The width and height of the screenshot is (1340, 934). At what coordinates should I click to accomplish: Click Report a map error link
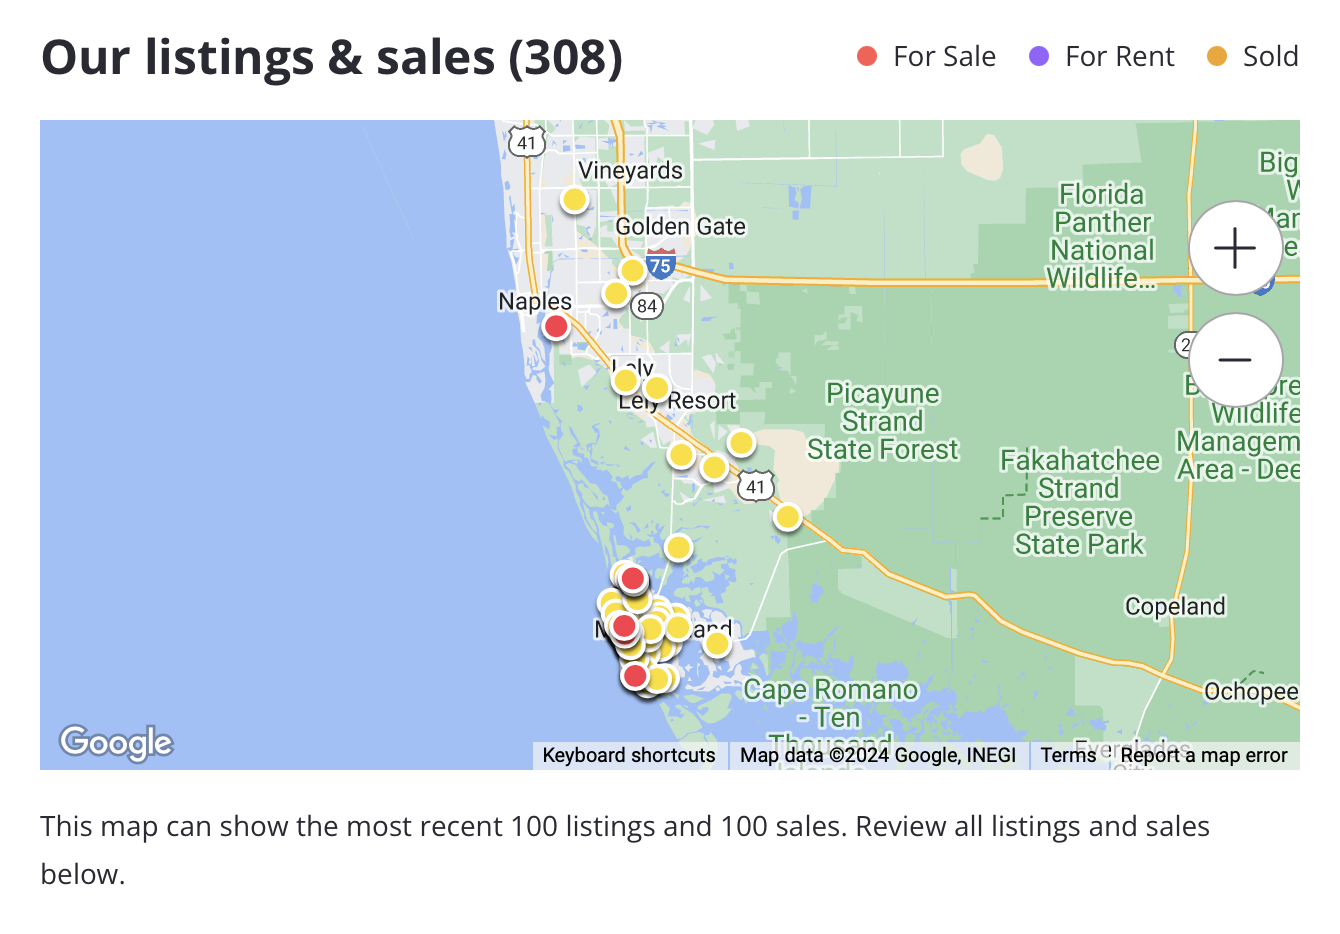1204,755
